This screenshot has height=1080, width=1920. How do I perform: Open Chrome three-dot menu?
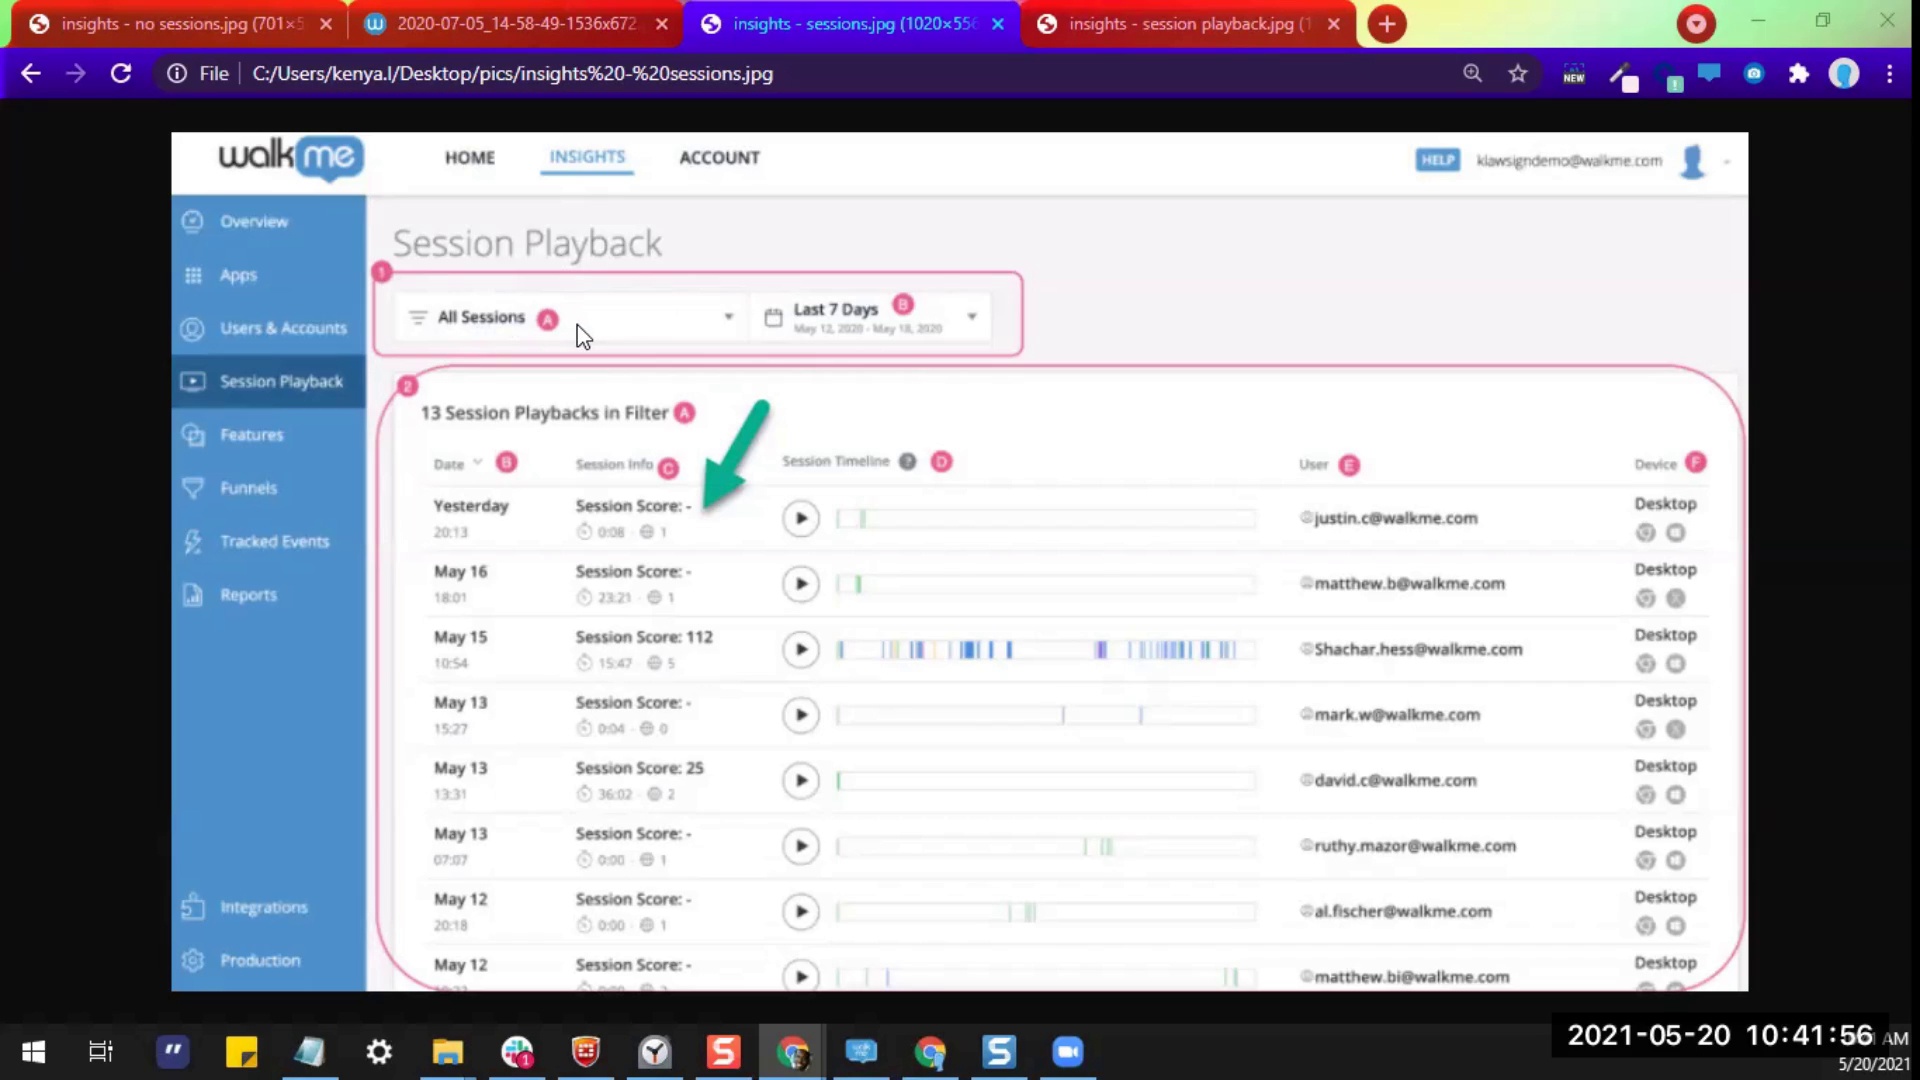pyautogui.click(x=1889, y=73)
